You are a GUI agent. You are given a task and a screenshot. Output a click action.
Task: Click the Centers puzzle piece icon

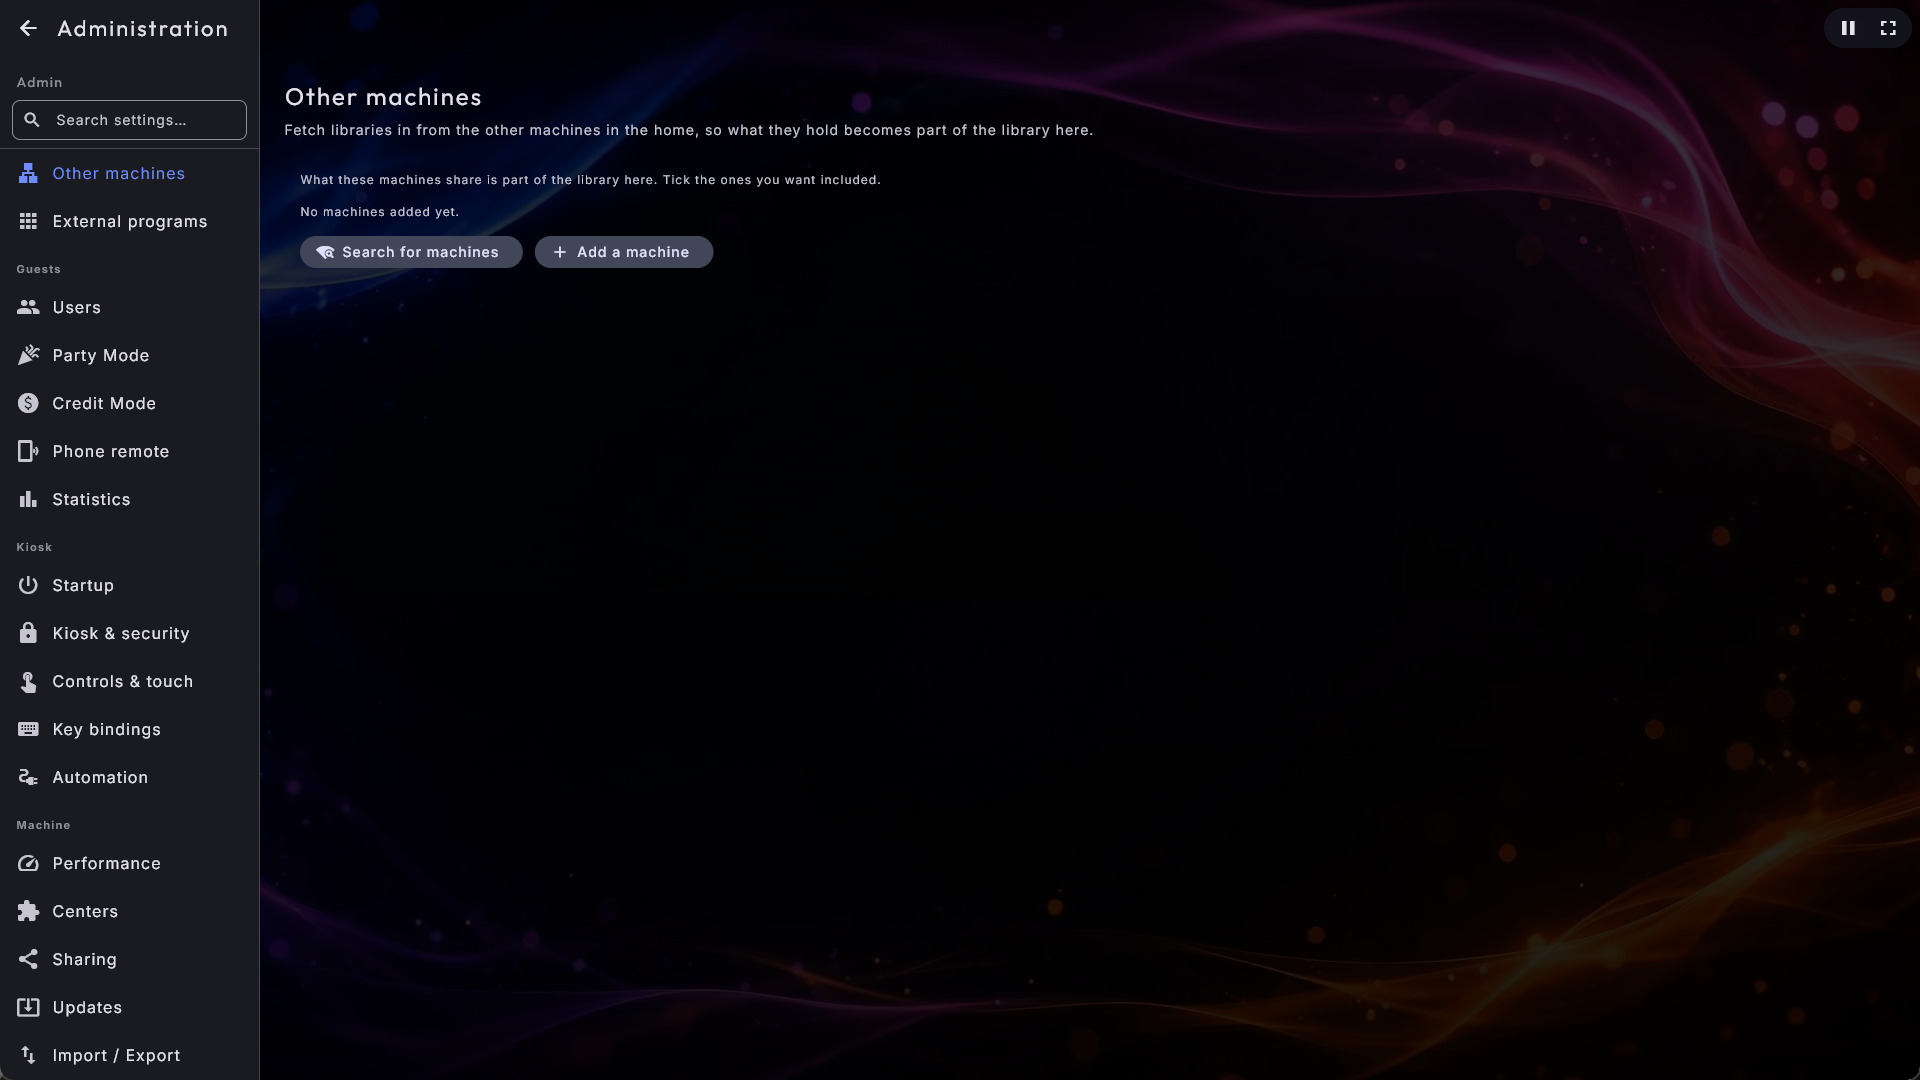[x=28, y=912]
